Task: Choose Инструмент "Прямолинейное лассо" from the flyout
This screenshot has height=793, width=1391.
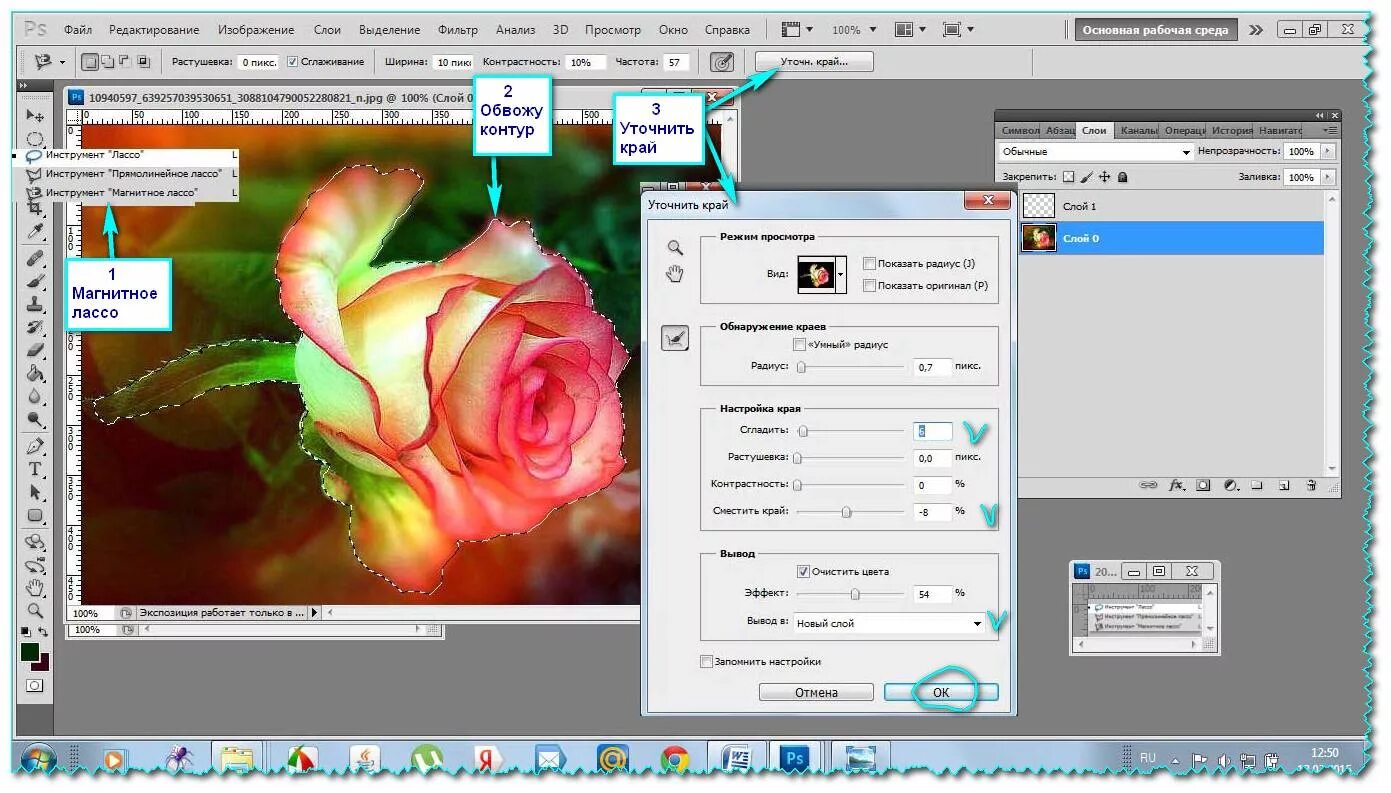Action: [x=133, y=173]
